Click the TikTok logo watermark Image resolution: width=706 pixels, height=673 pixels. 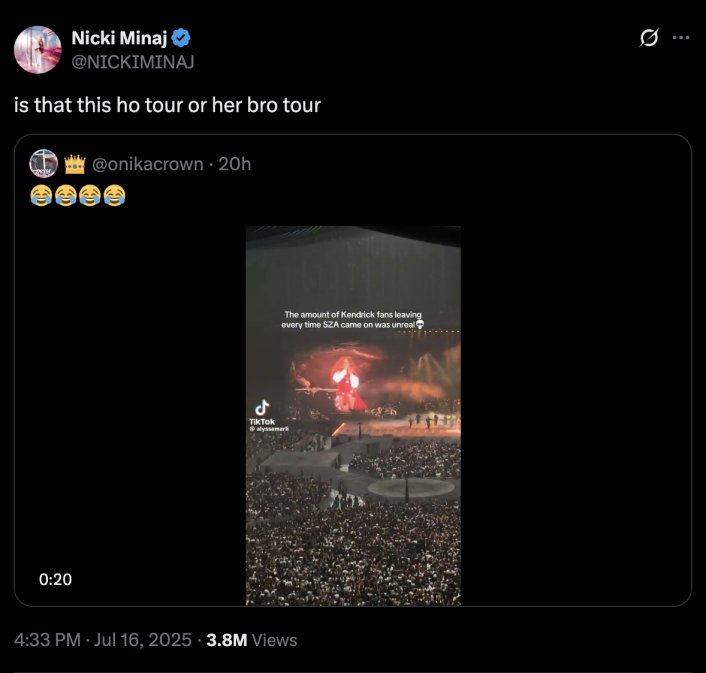[x=261, y=410]
